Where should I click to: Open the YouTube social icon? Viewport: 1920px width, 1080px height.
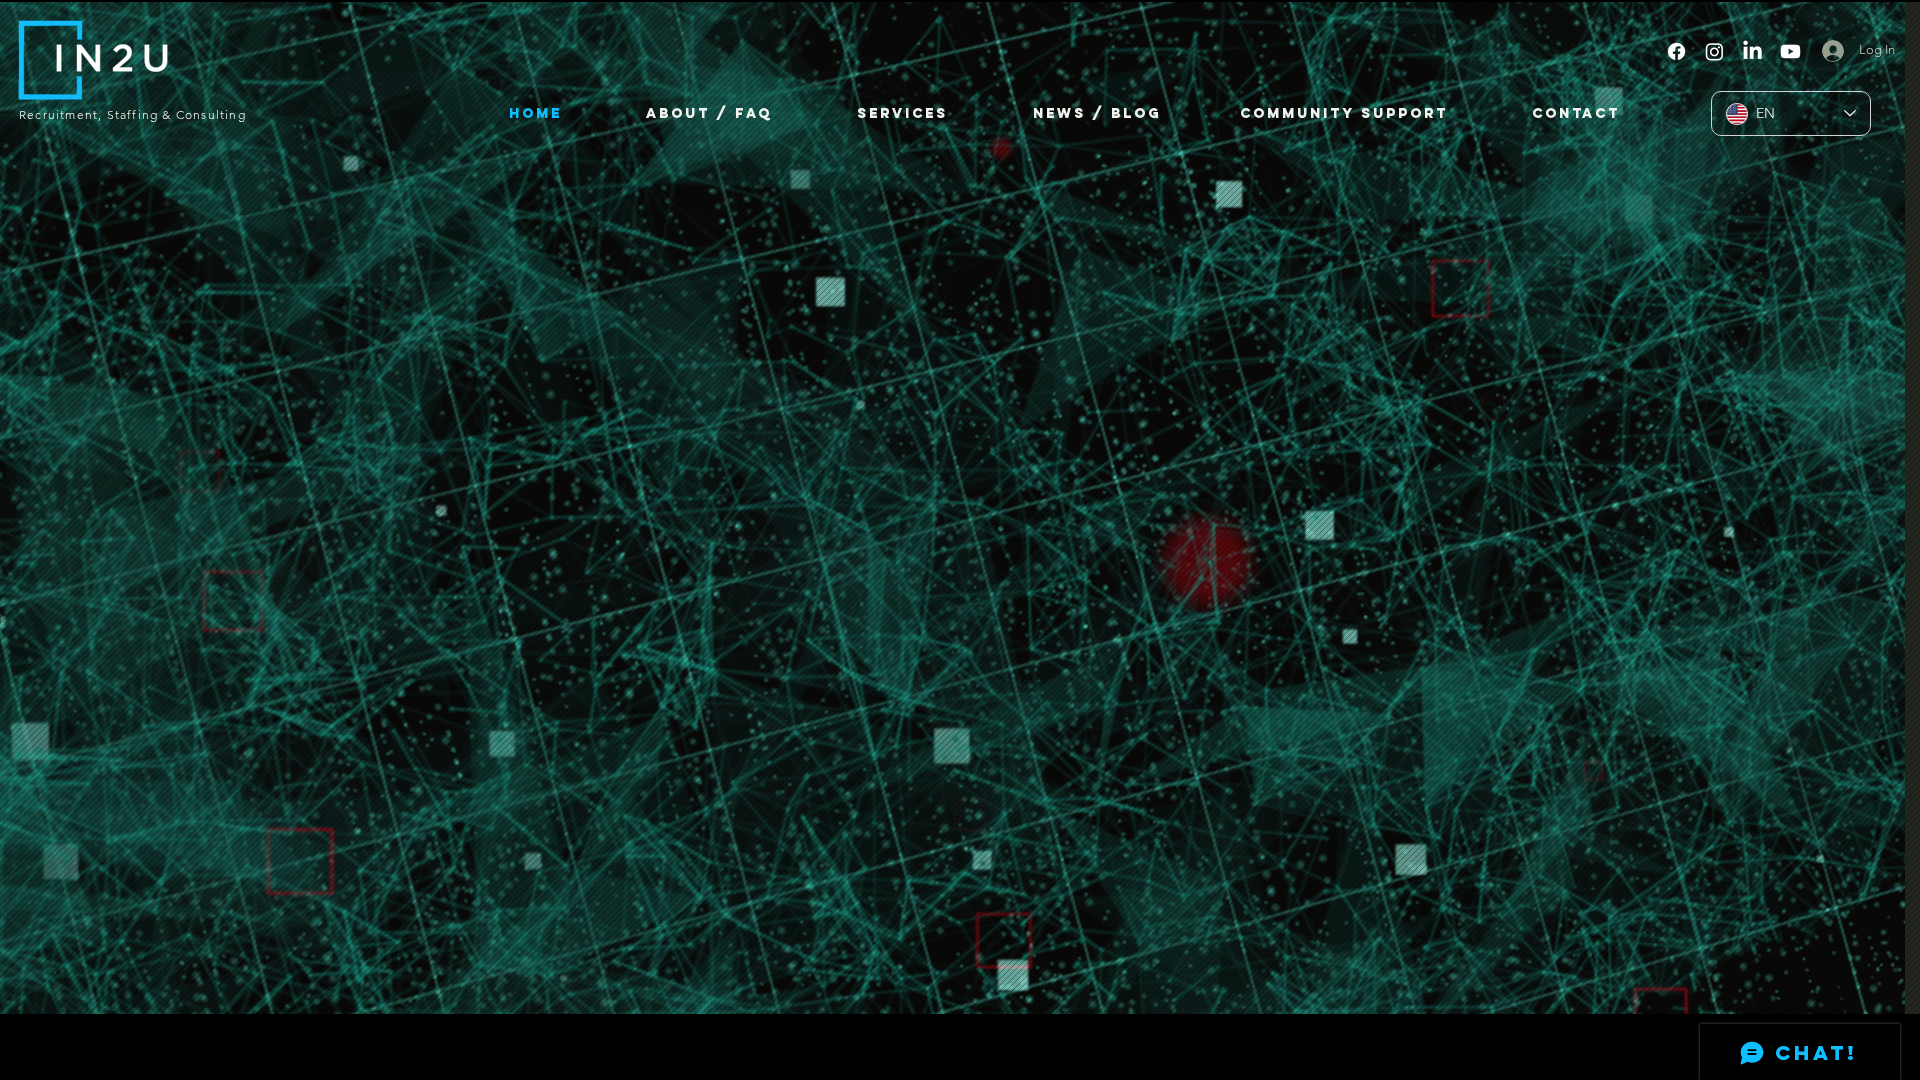point(1790,51)
